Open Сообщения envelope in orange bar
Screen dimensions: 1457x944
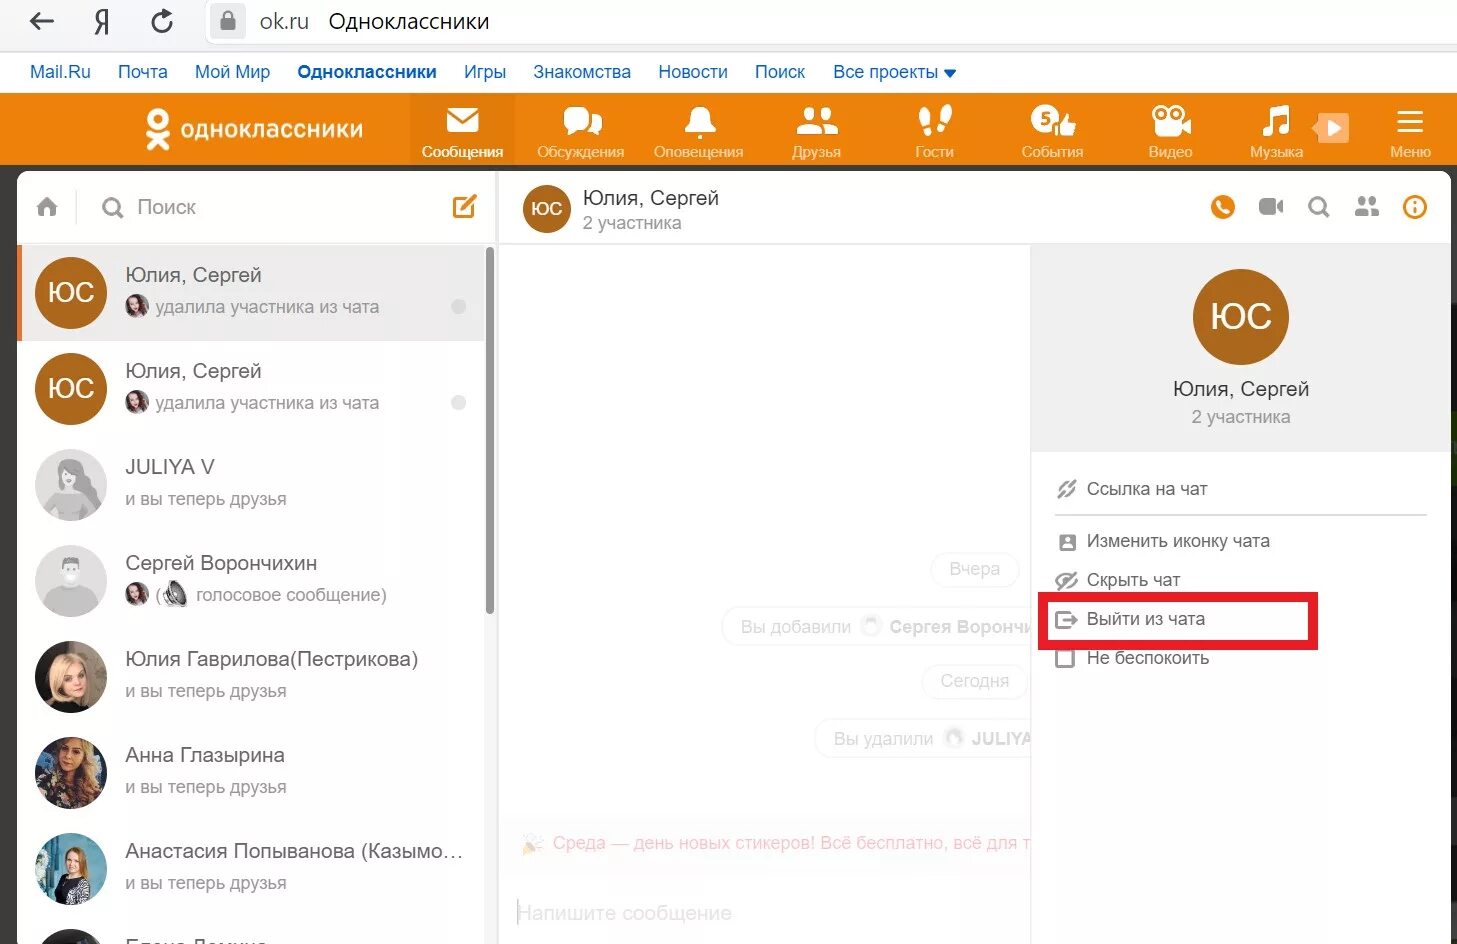point(462,131)
